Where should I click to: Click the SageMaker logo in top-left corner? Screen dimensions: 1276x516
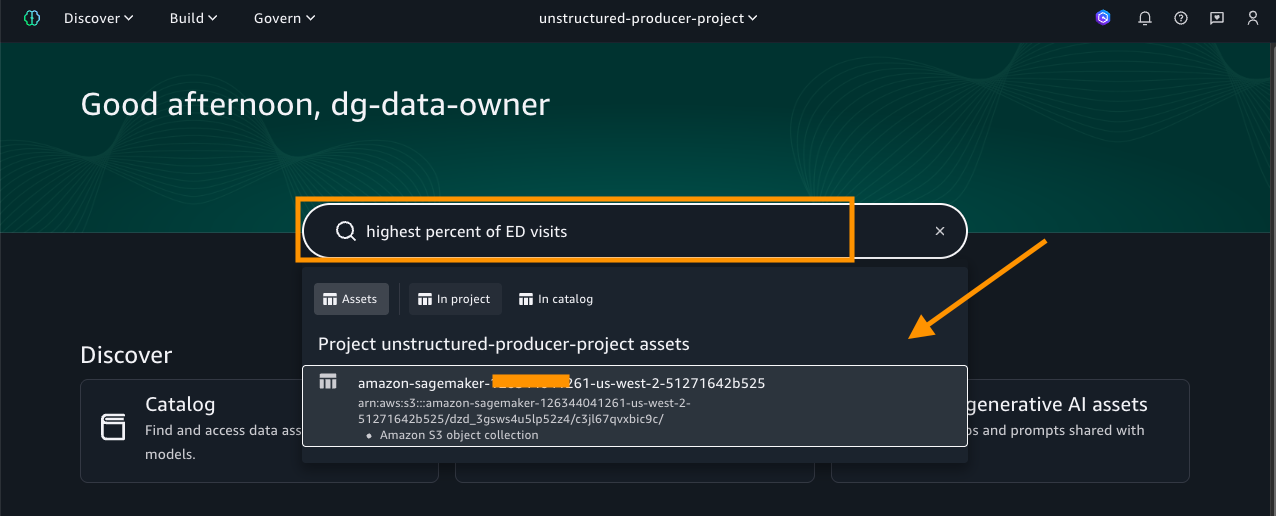click(x=32, y=18)
